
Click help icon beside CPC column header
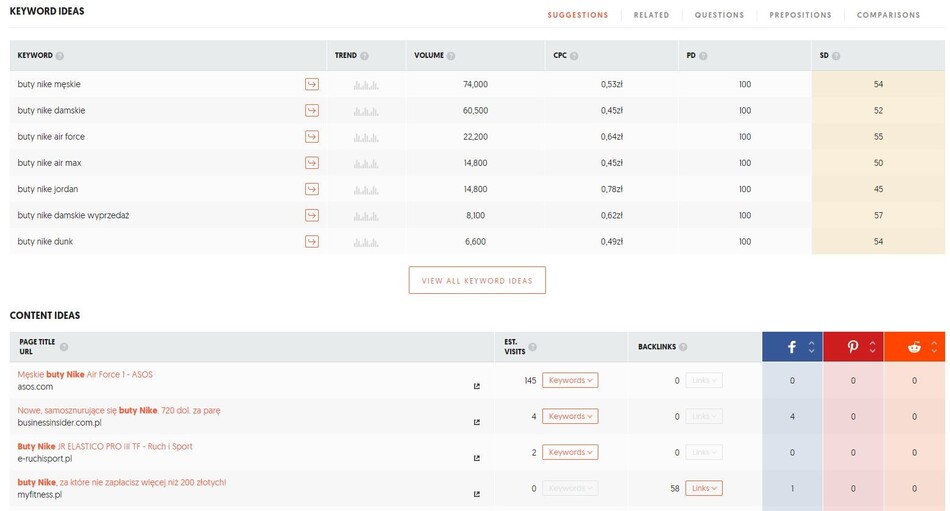tap(574, 56)
